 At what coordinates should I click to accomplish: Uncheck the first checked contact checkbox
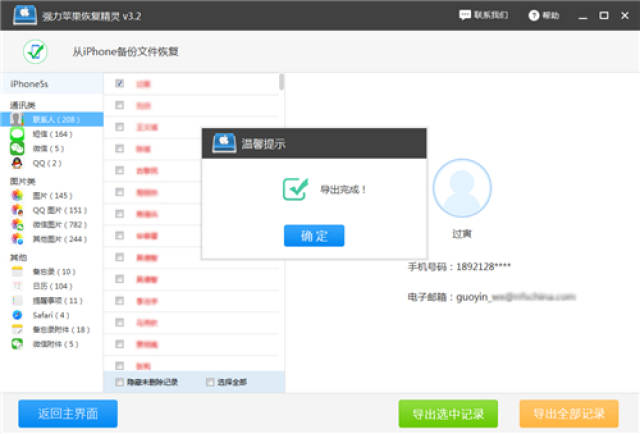pyautogui.click(x=120, y=83)
